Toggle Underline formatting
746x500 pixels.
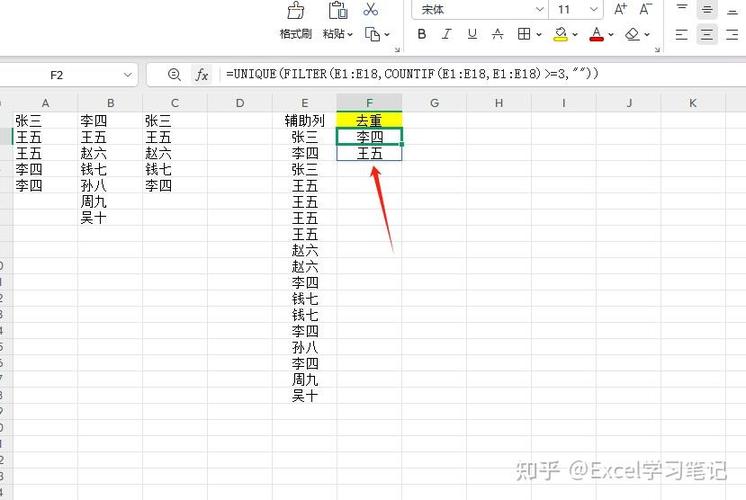click(472, 34)
